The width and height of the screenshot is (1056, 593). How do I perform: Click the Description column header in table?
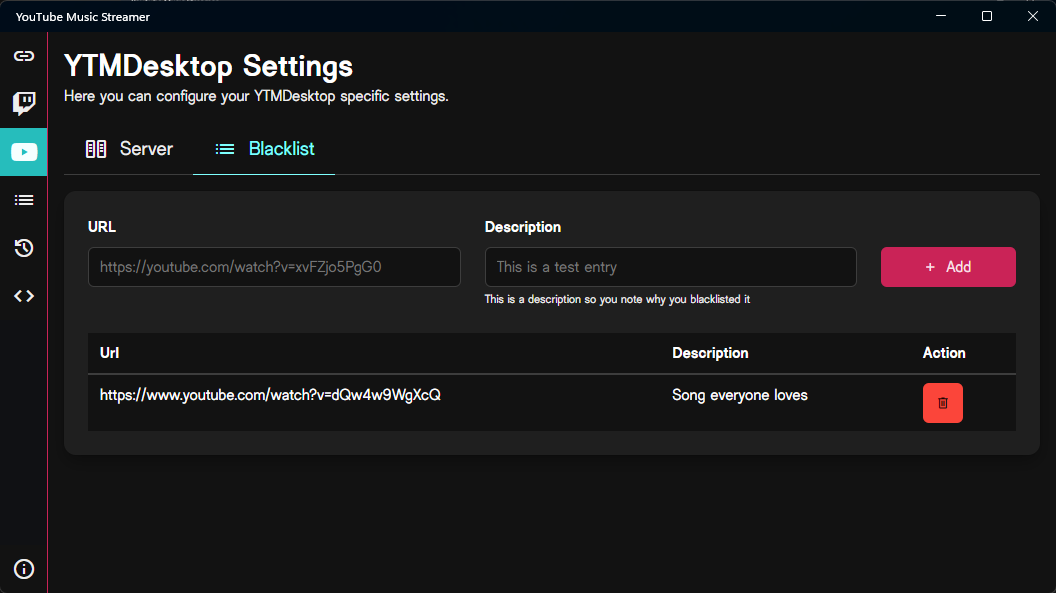[x=710, y=353]
